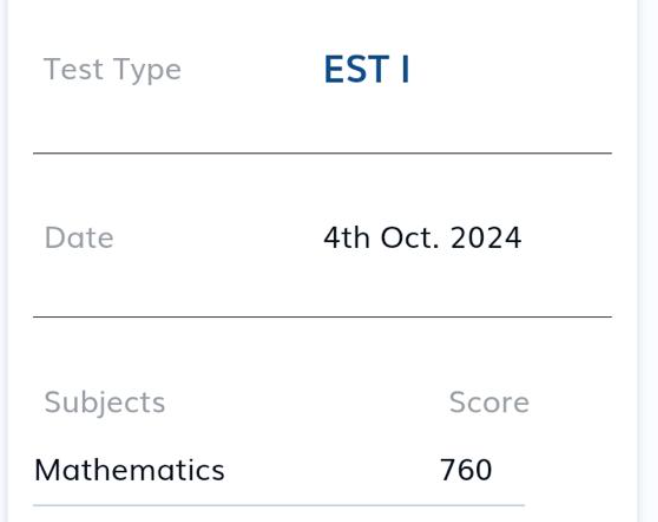This screenshot has height=522, width=658.
Task: Click the underline beneath the Mathematics row
Action: click(279, 506)
